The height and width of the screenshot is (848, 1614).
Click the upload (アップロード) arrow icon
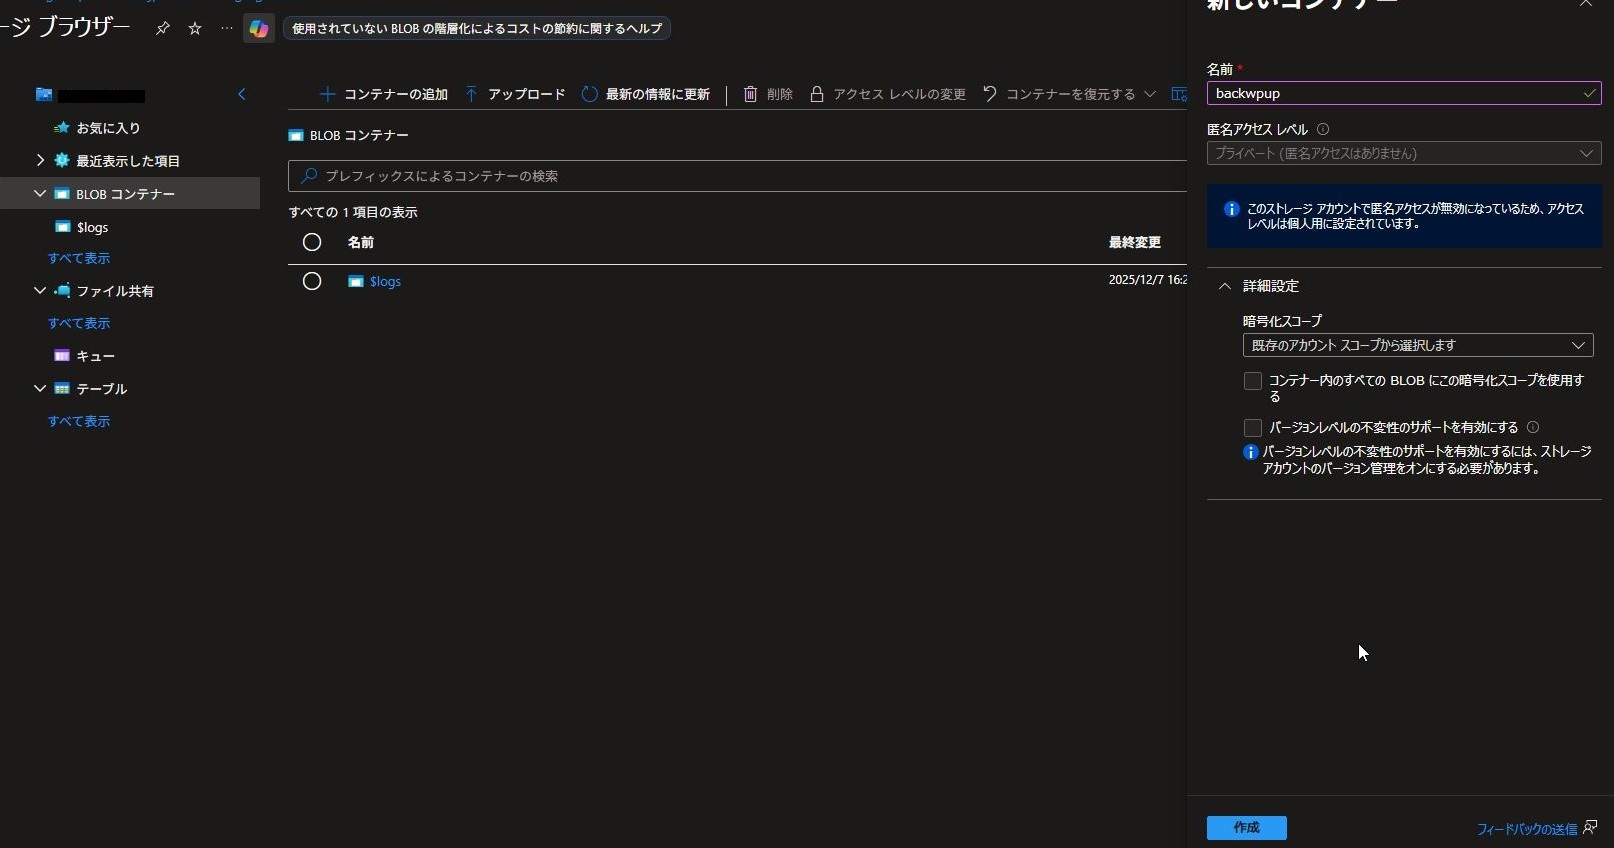[471, 94]
